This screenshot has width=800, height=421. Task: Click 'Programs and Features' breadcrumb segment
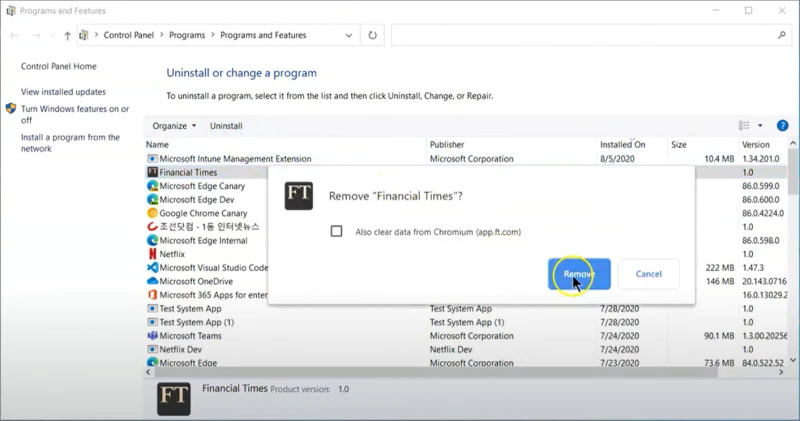pos(263,35)
